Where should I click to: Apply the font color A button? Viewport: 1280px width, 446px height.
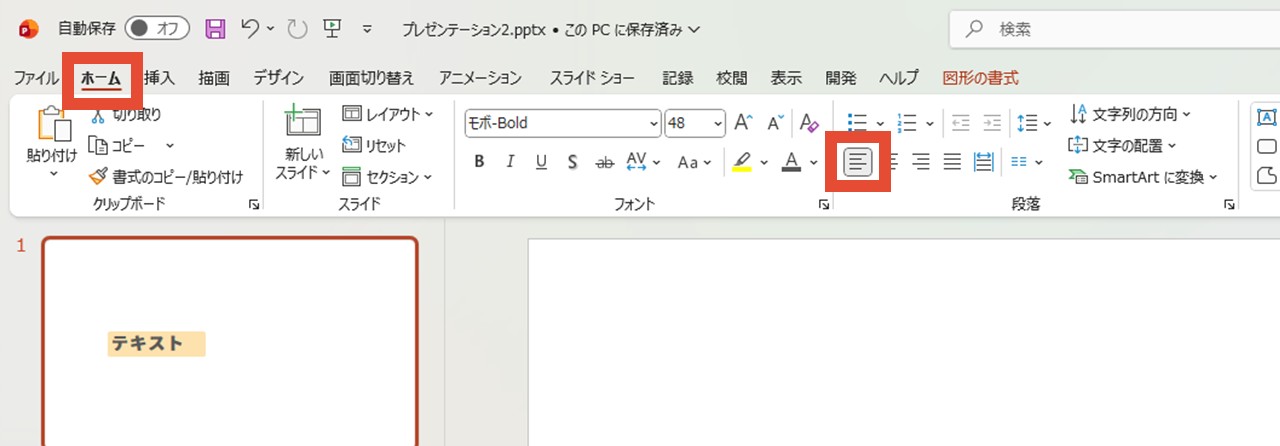[791, 162]
